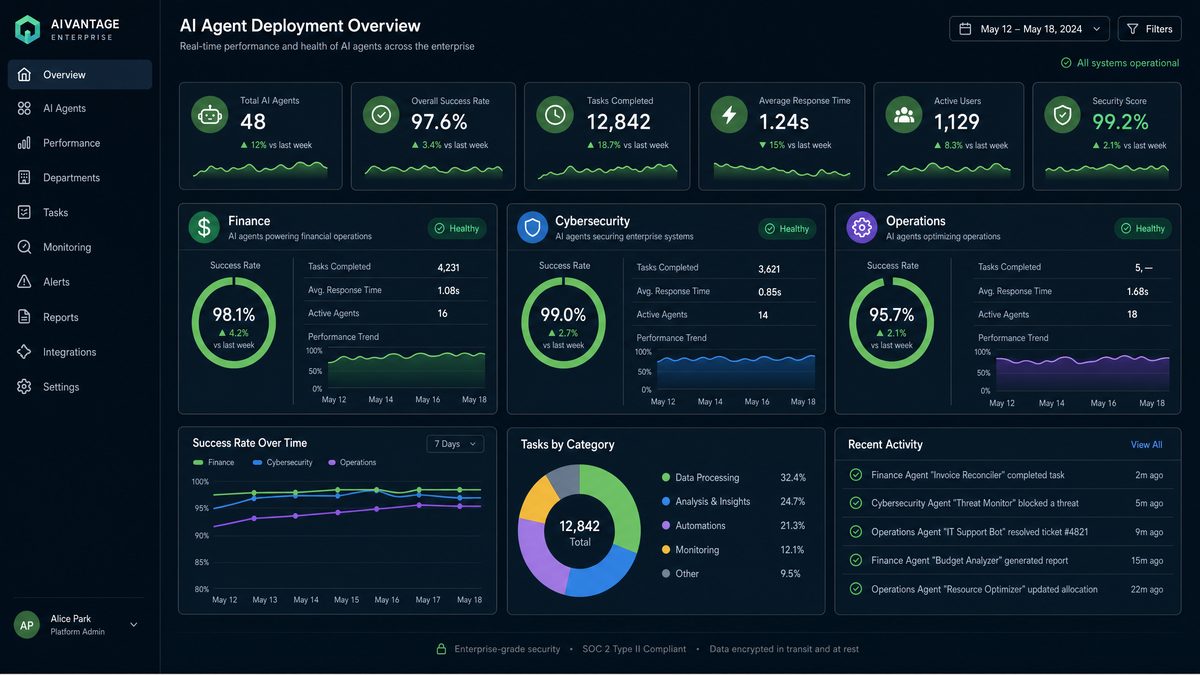
Task: Click the yellow Monitoring legend dot in Tasks by Category
Action: click(666, 550)
